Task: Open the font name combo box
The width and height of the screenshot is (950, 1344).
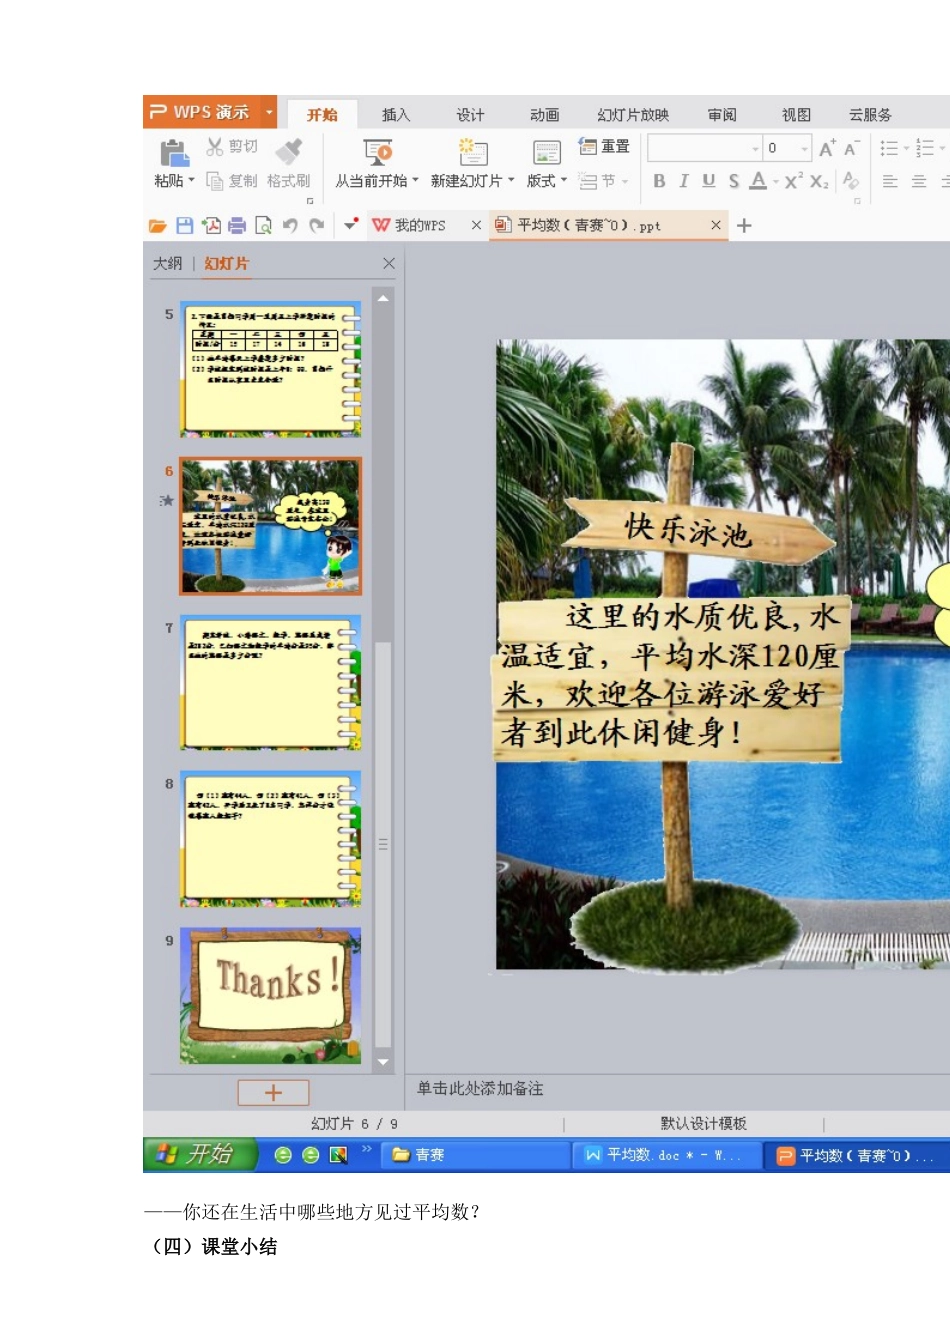Action: click(705, 148)
